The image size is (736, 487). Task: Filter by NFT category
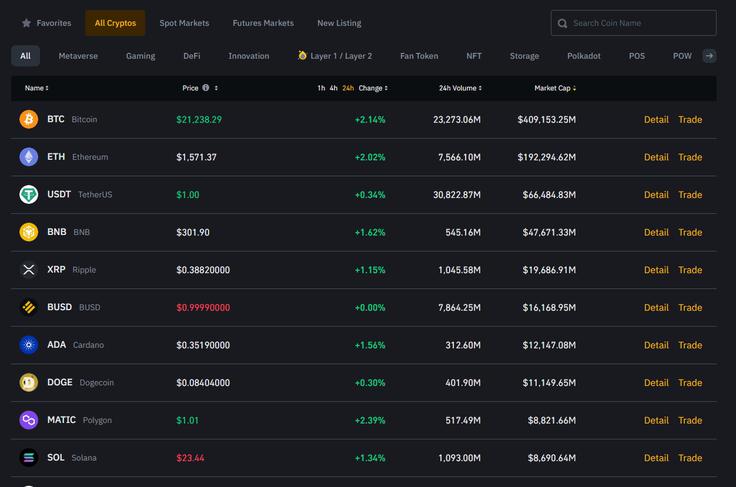click(474, 56)
